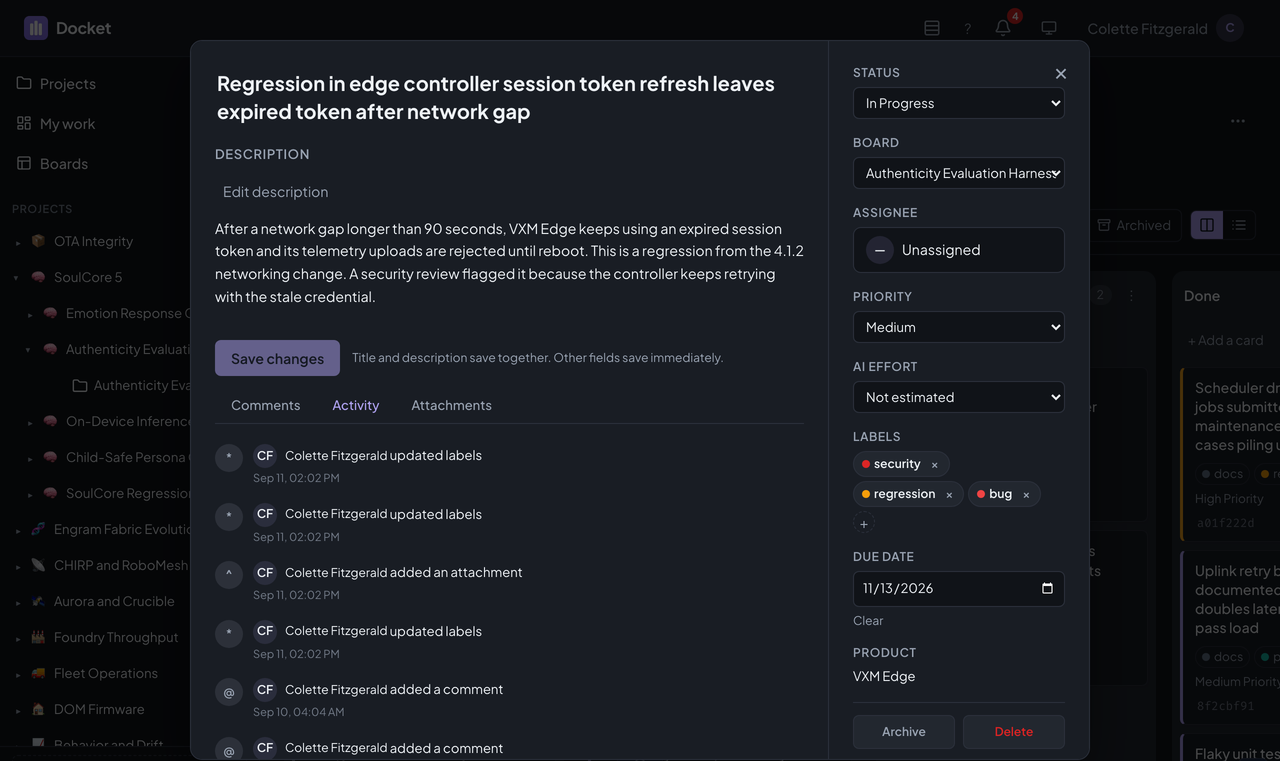Image resolution: width=1280 pixels, height=761 pixels.
Task: Switch to list view icon
Action: tap(1239, 225)
